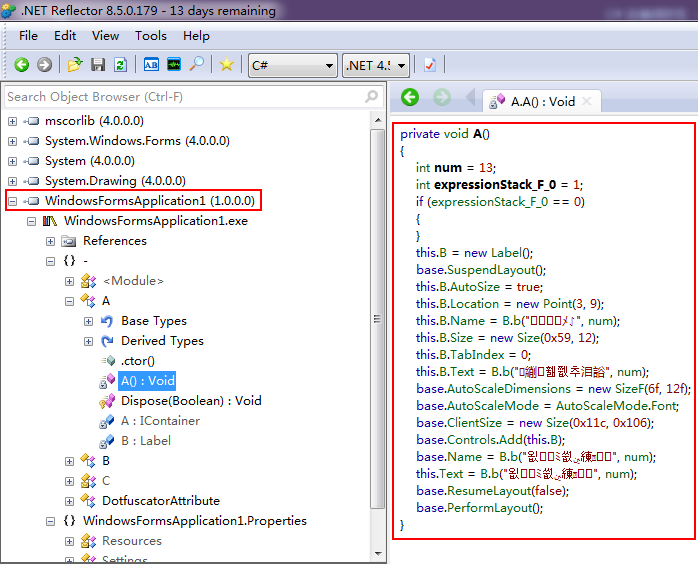Expand Base Types node
This screenshot has height=564, width=698.
(x=89, y=321)
